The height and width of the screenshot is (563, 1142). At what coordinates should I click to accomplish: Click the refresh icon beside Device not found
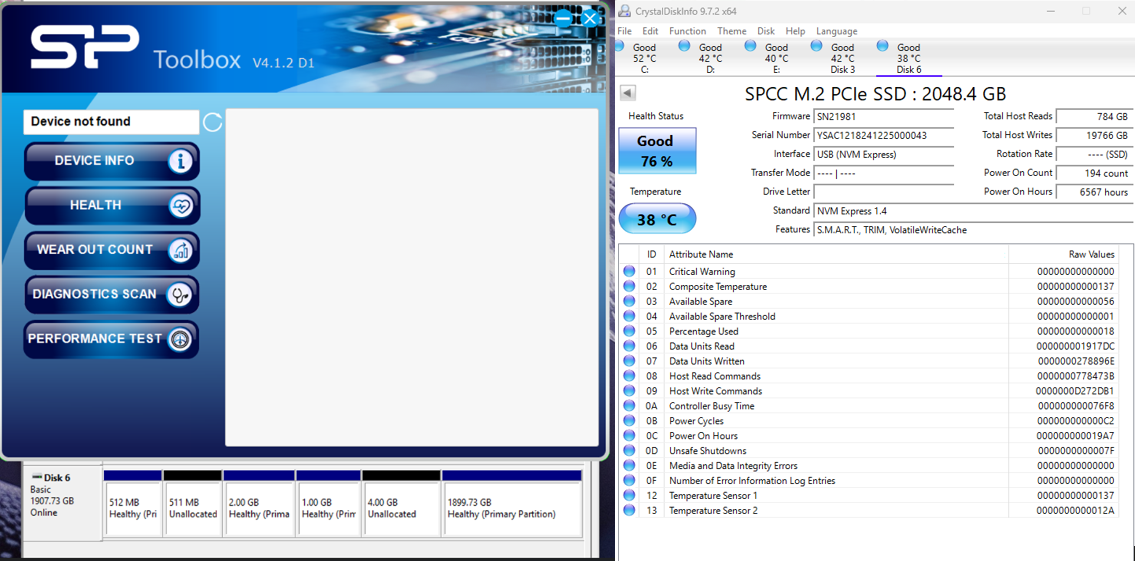pos(212,122)
